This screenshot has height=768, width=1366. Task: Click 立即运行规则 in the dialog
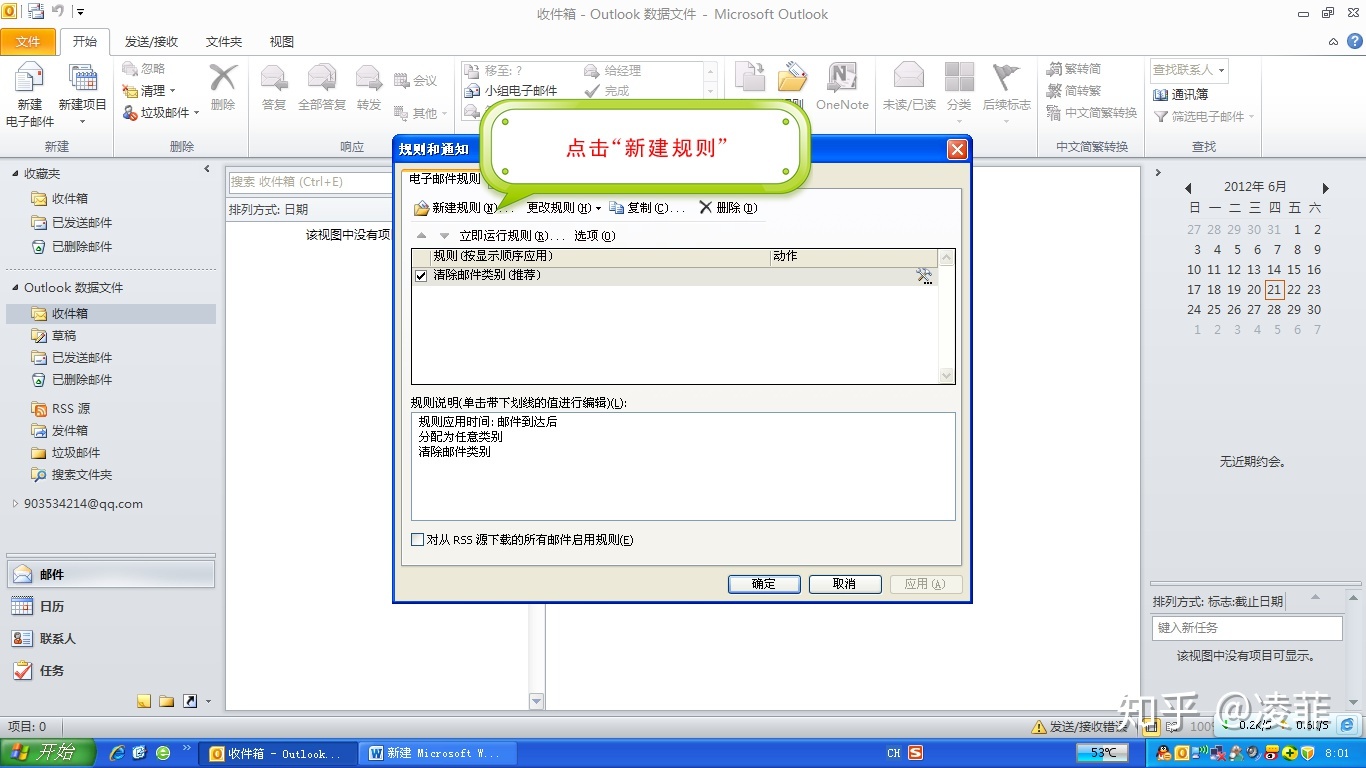tap(496, 234)
